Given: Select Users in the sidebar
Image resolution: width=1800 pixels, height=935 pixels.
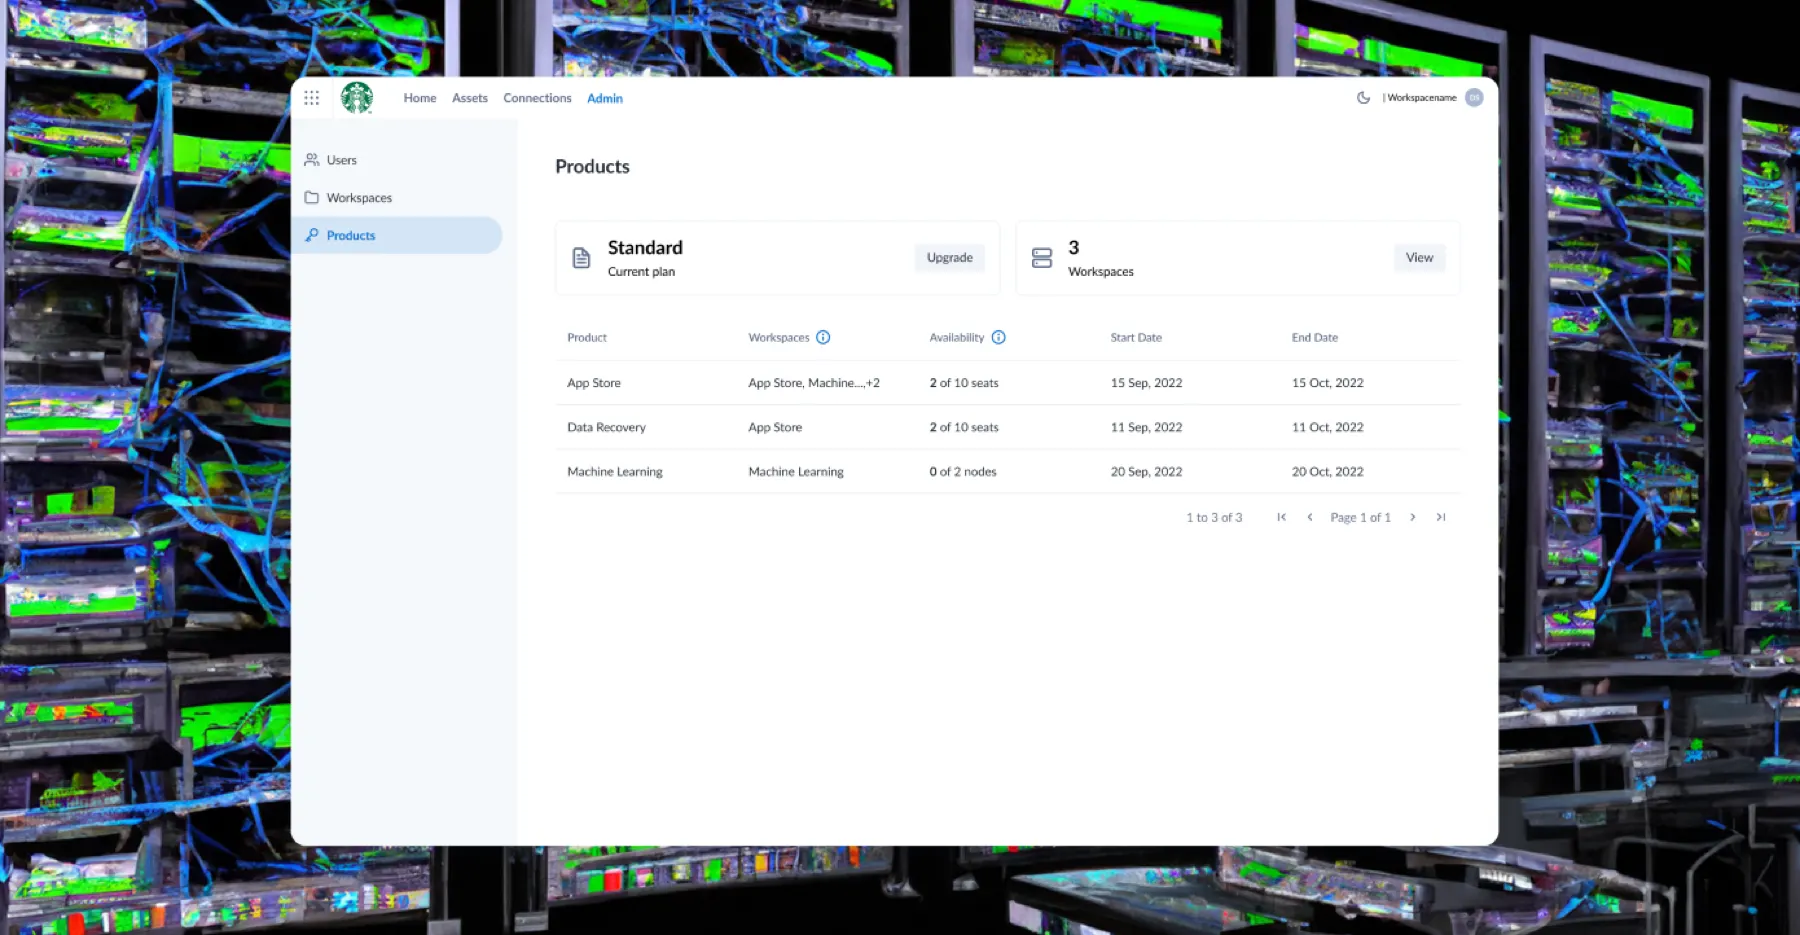Looking at the screenshot, I should click(397, 160).
